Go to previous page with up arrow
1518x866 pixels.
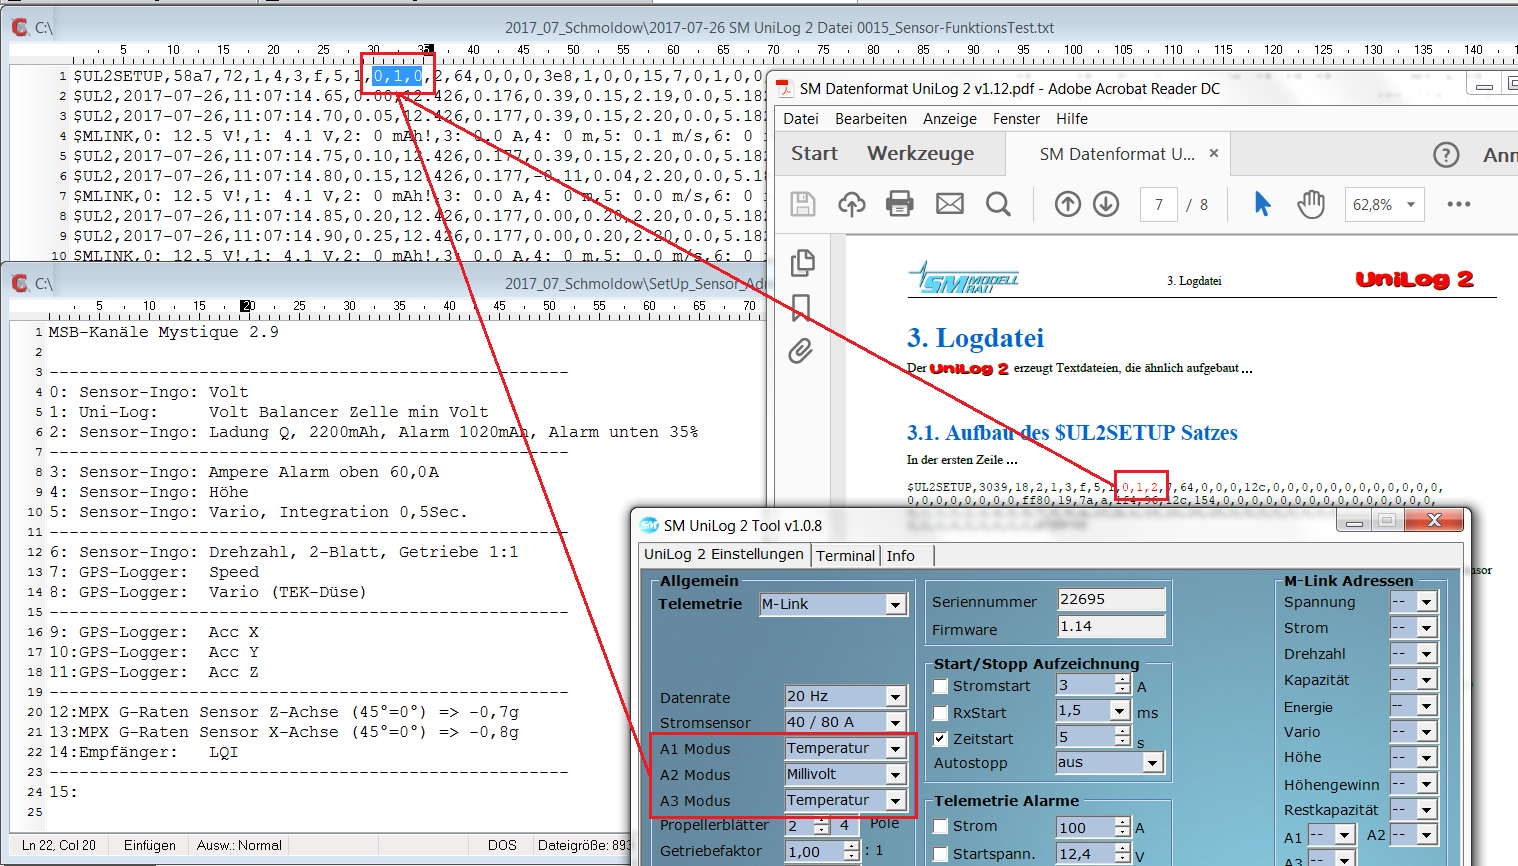click(x=1067, y=204)
